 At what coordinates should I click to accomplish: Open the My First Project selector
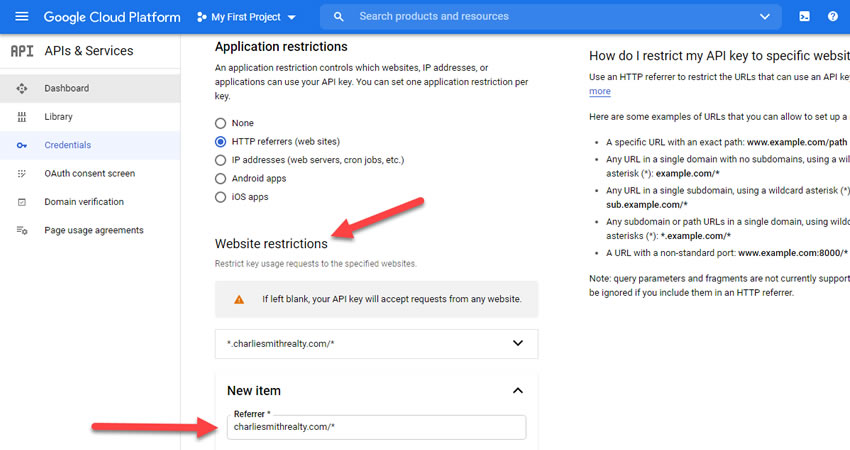[x=247, y=17]
